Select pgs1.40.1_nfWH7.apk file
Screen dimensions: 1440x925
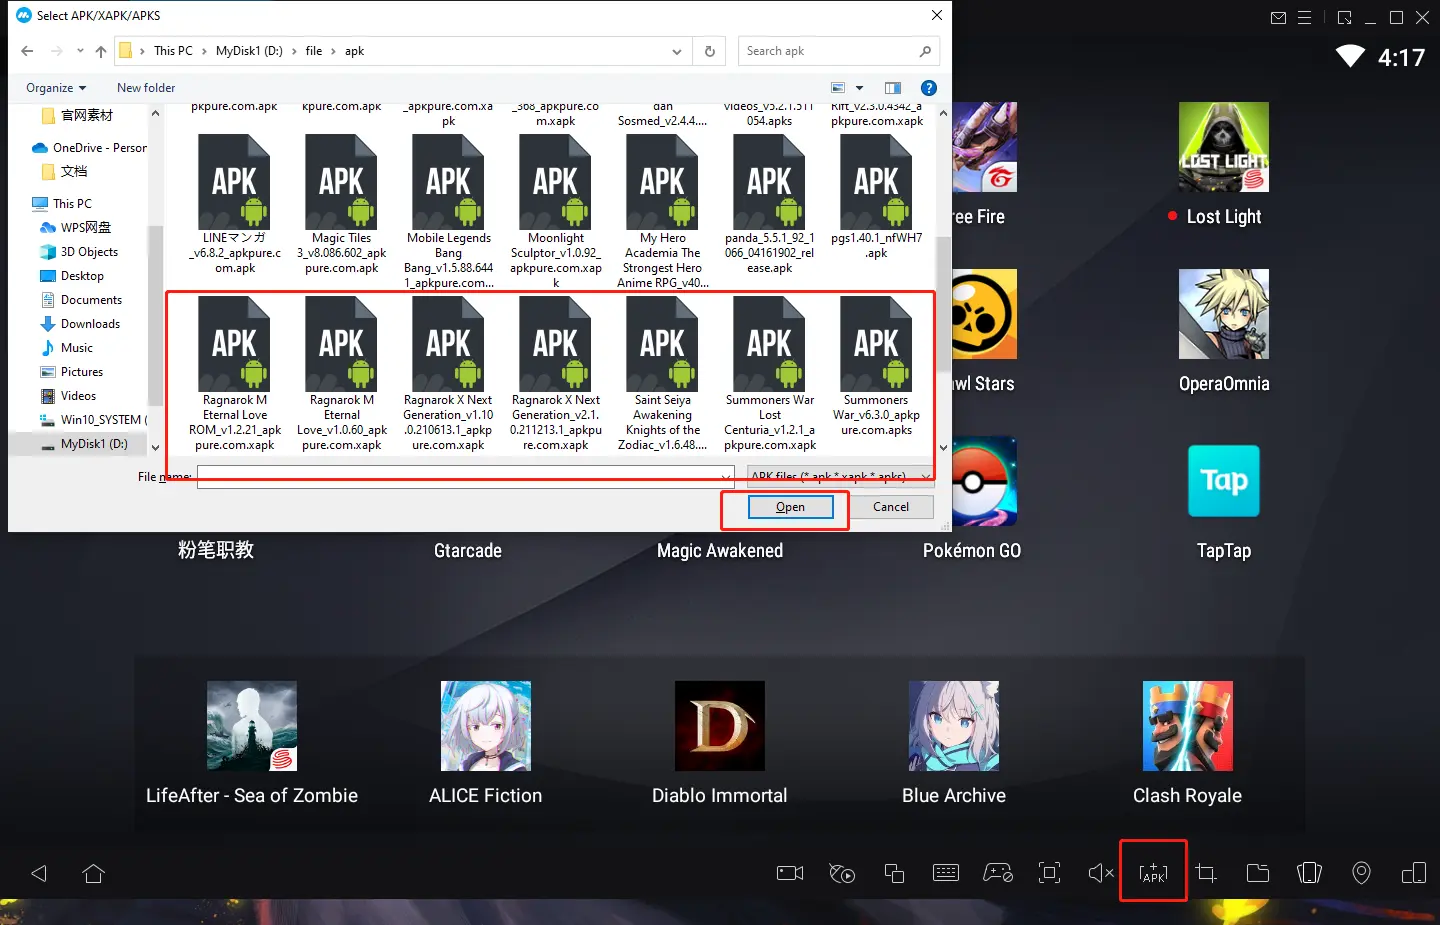(x=877, y=198)
